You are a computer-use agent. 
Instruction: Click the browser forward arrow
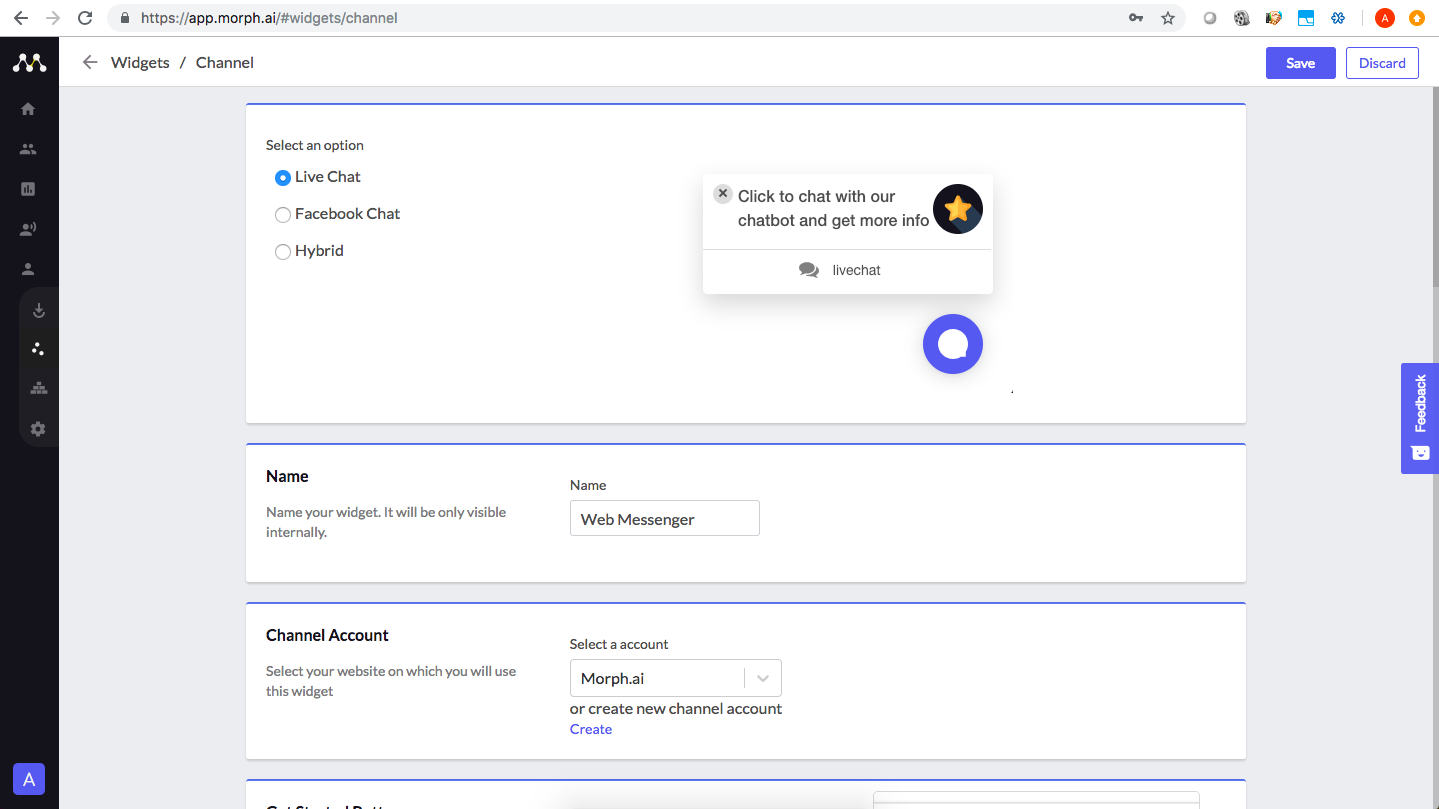click(x=53, y=18)
